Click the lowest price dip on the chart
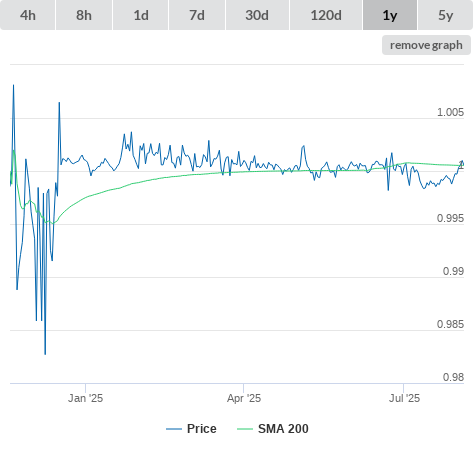This screenshot has height=455, width=474. (45, 353)
